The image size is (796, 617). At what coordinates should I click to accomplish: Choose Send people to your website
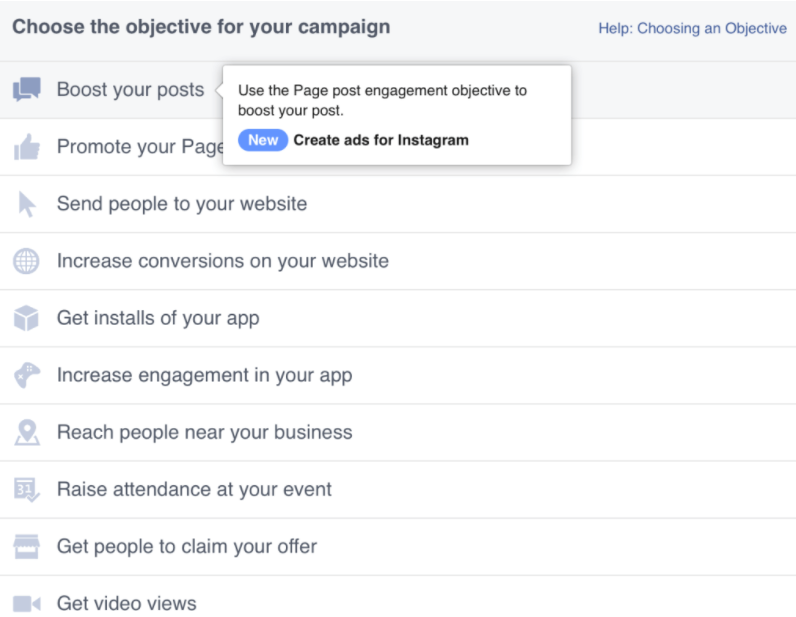[x=182, y=204]
